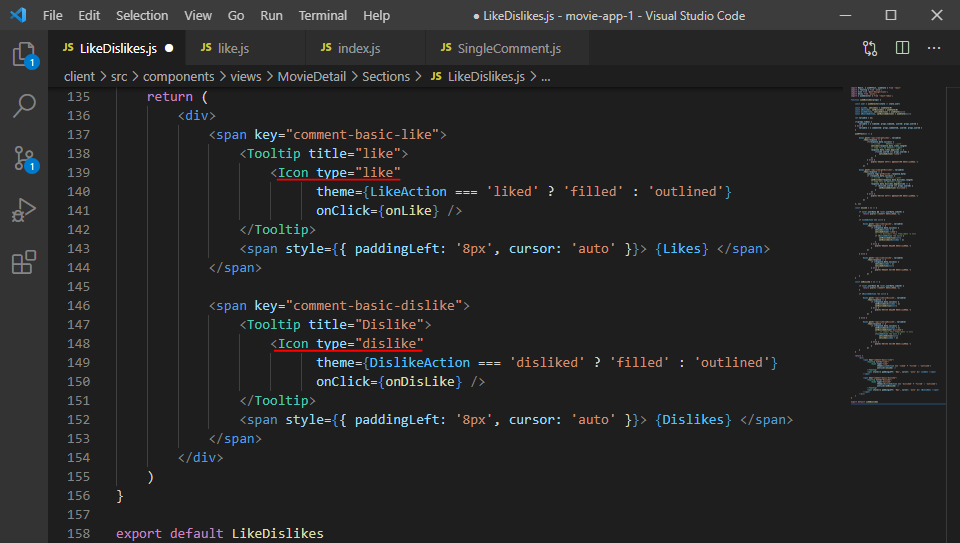Click the client breadcrumb segment
Image resolution: width=960 pixels, height=543 pixels.
pos(79,77)
